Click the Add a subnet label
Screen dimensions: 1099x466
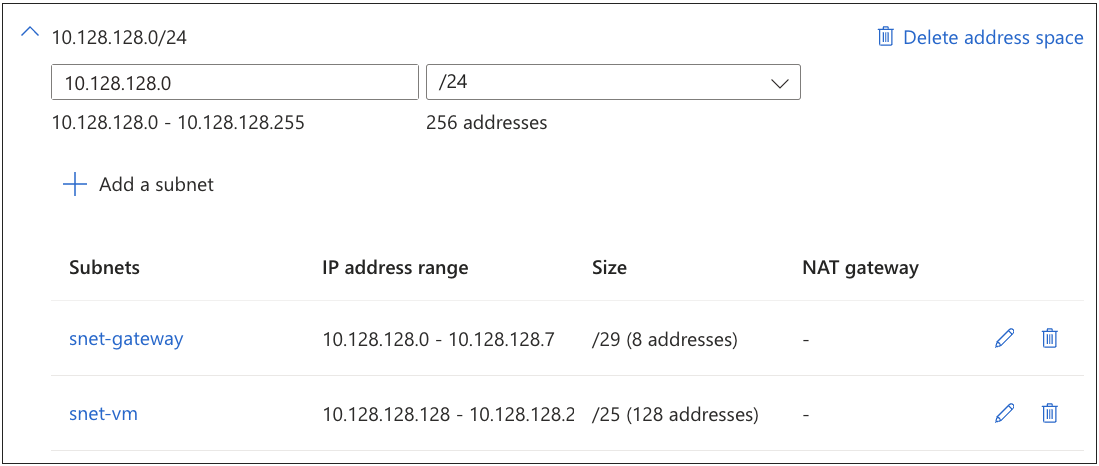156,185
